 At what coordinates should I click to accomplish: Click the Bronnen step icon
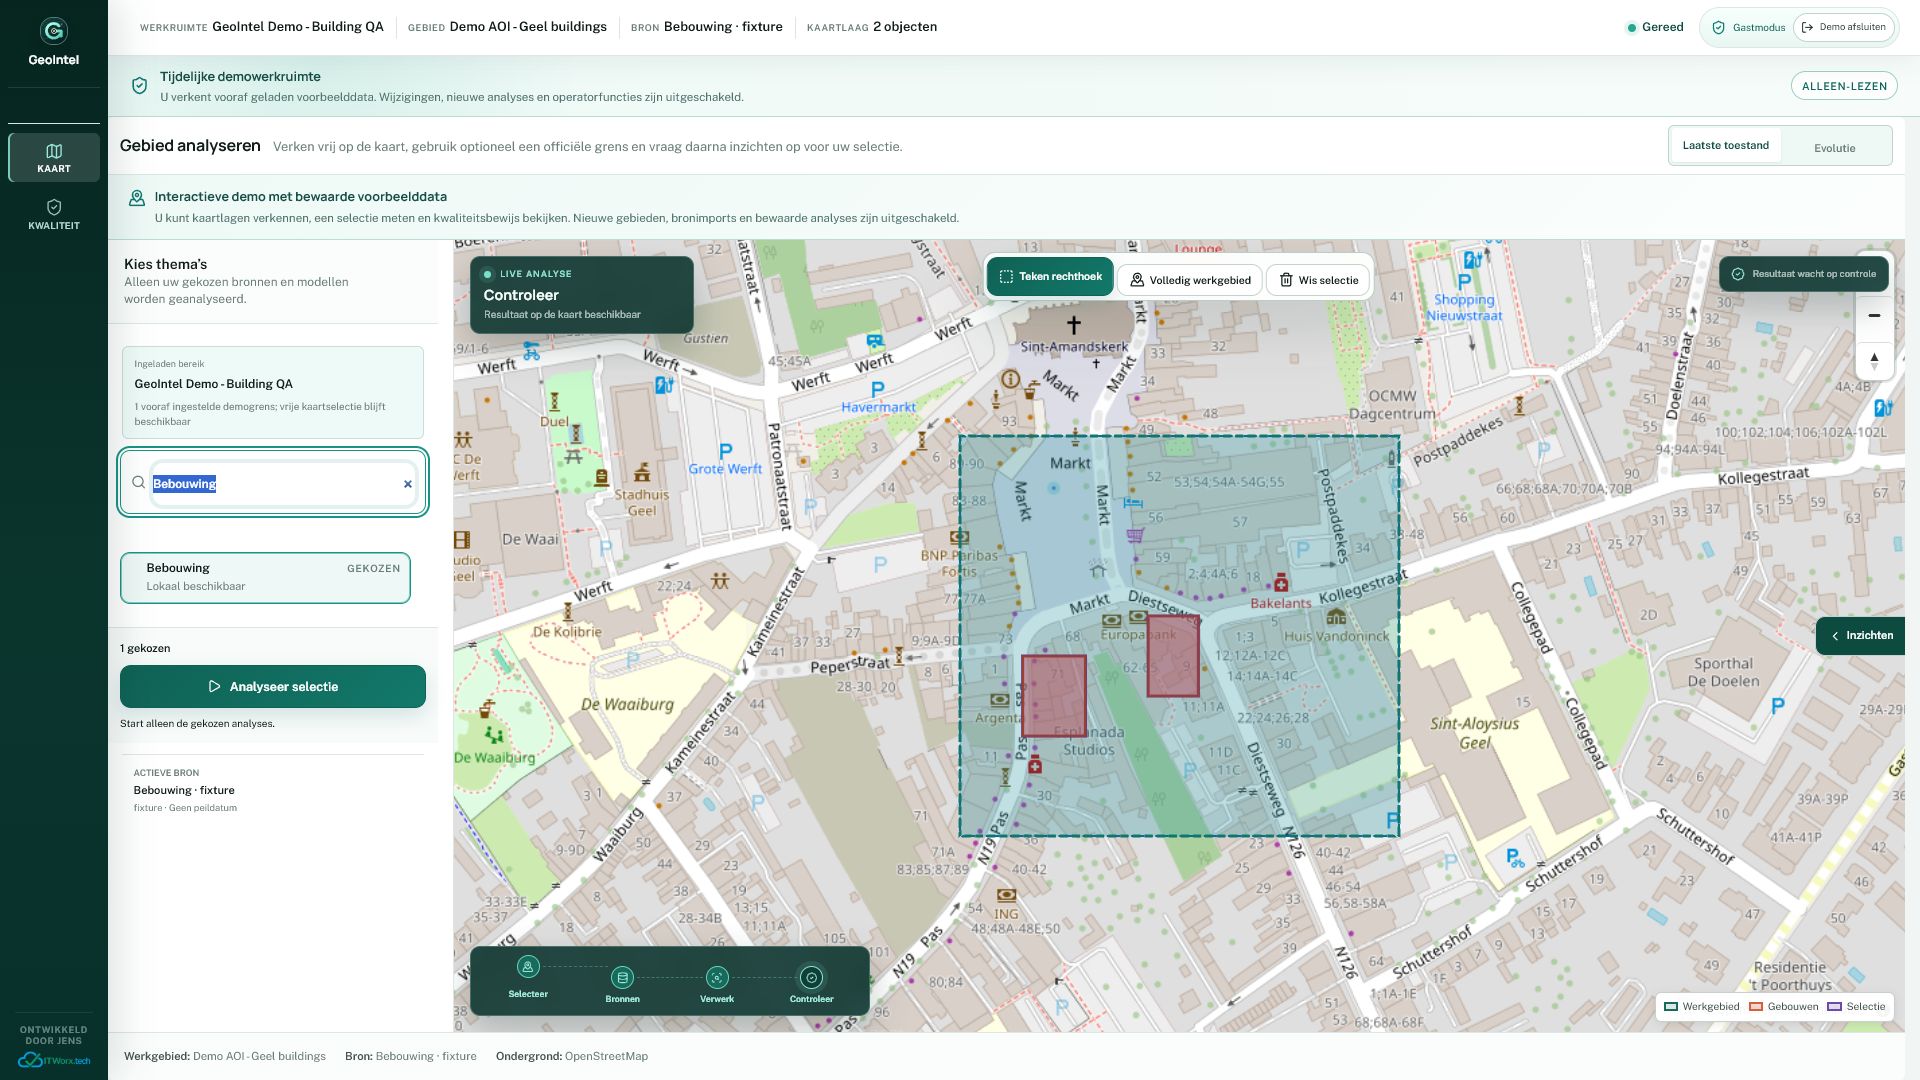click(x=622, y=978)
